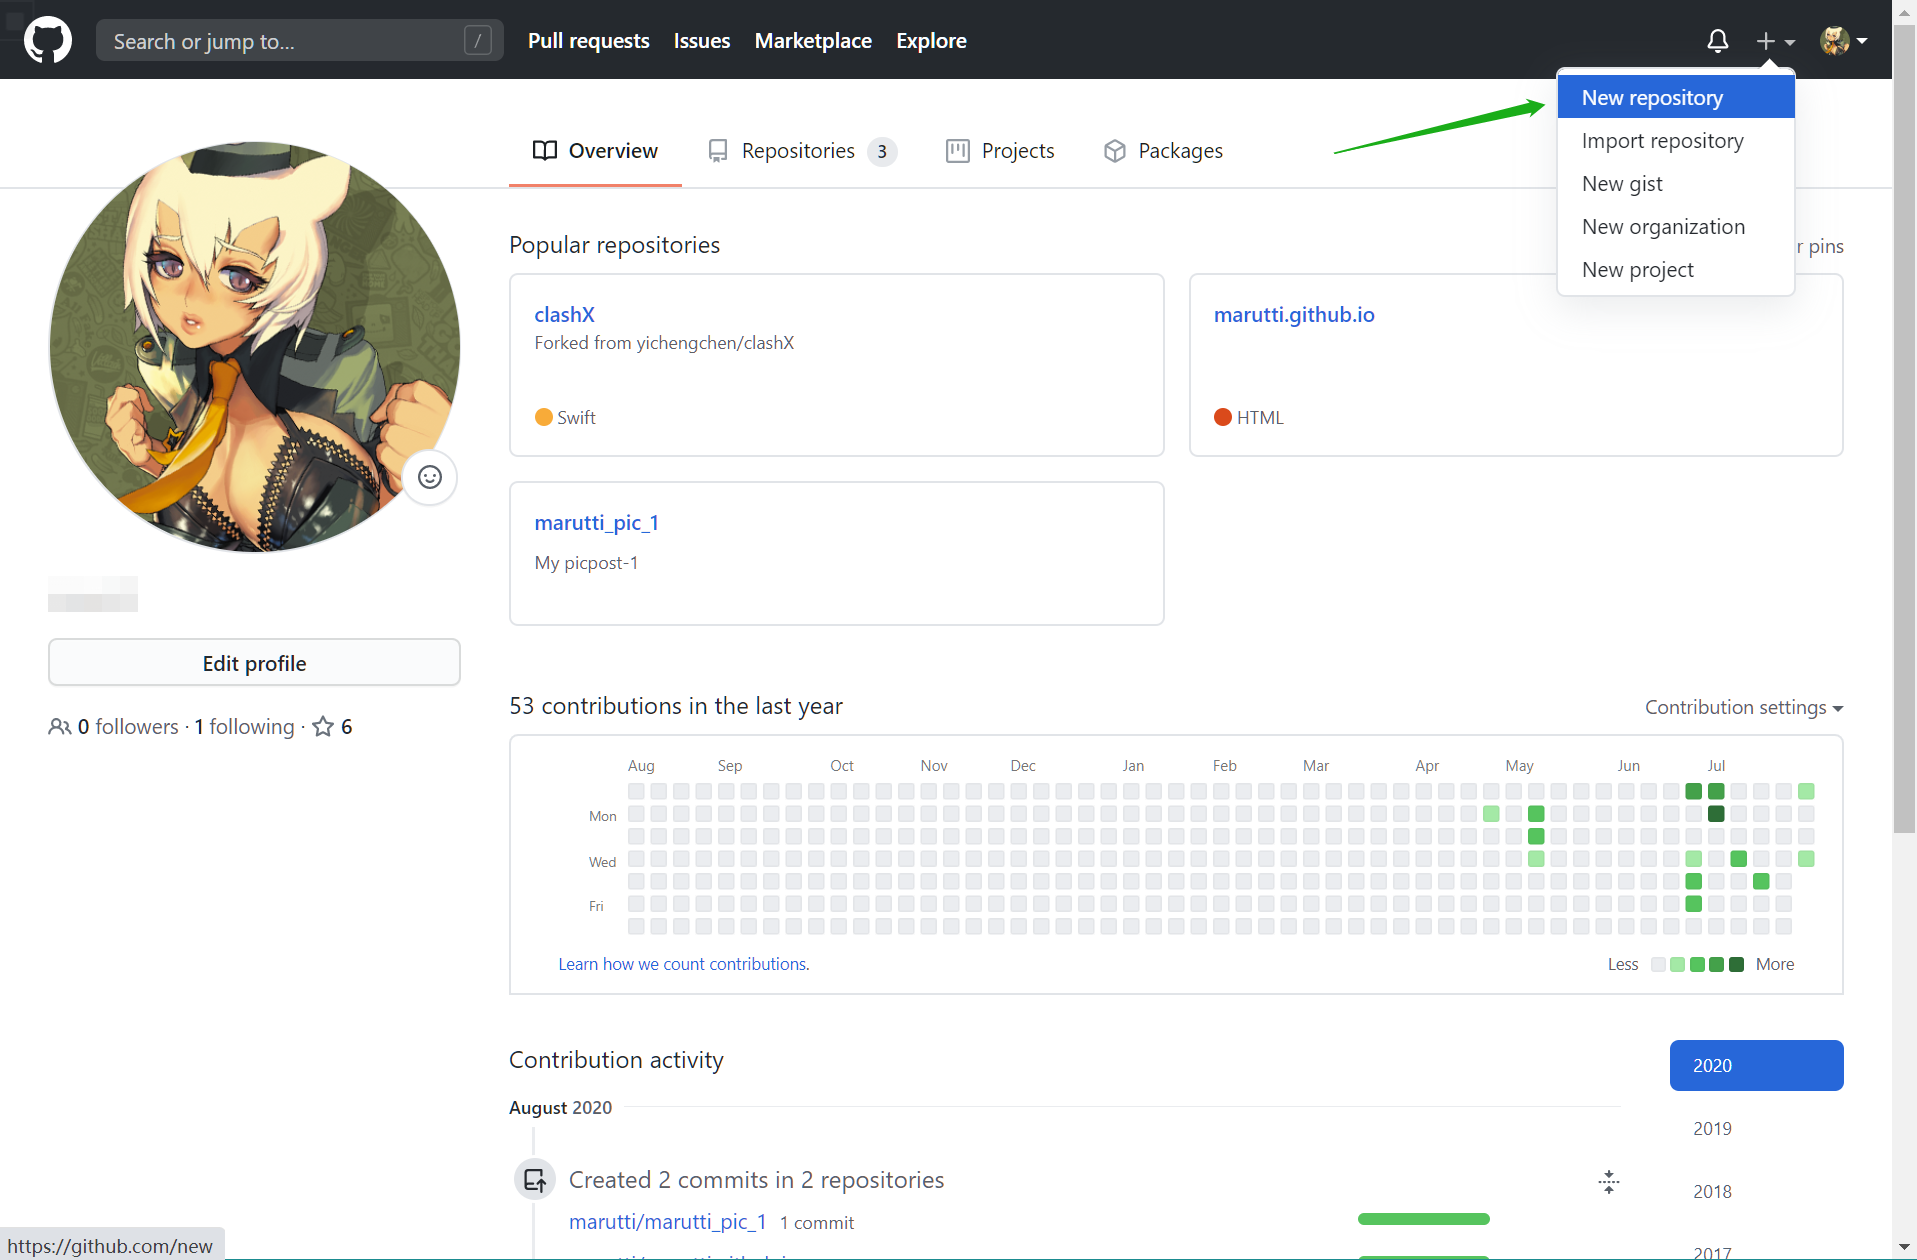Click the My picpost-1 description

click(x=586, y=563)
